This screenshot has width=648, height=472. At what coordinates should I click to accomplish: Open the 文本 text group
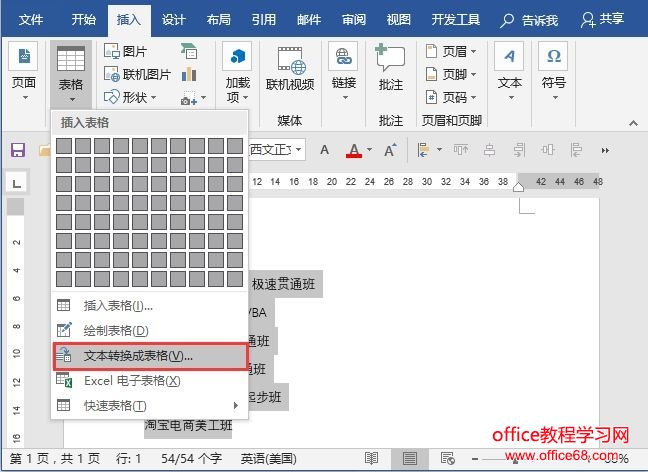point(510,72)
